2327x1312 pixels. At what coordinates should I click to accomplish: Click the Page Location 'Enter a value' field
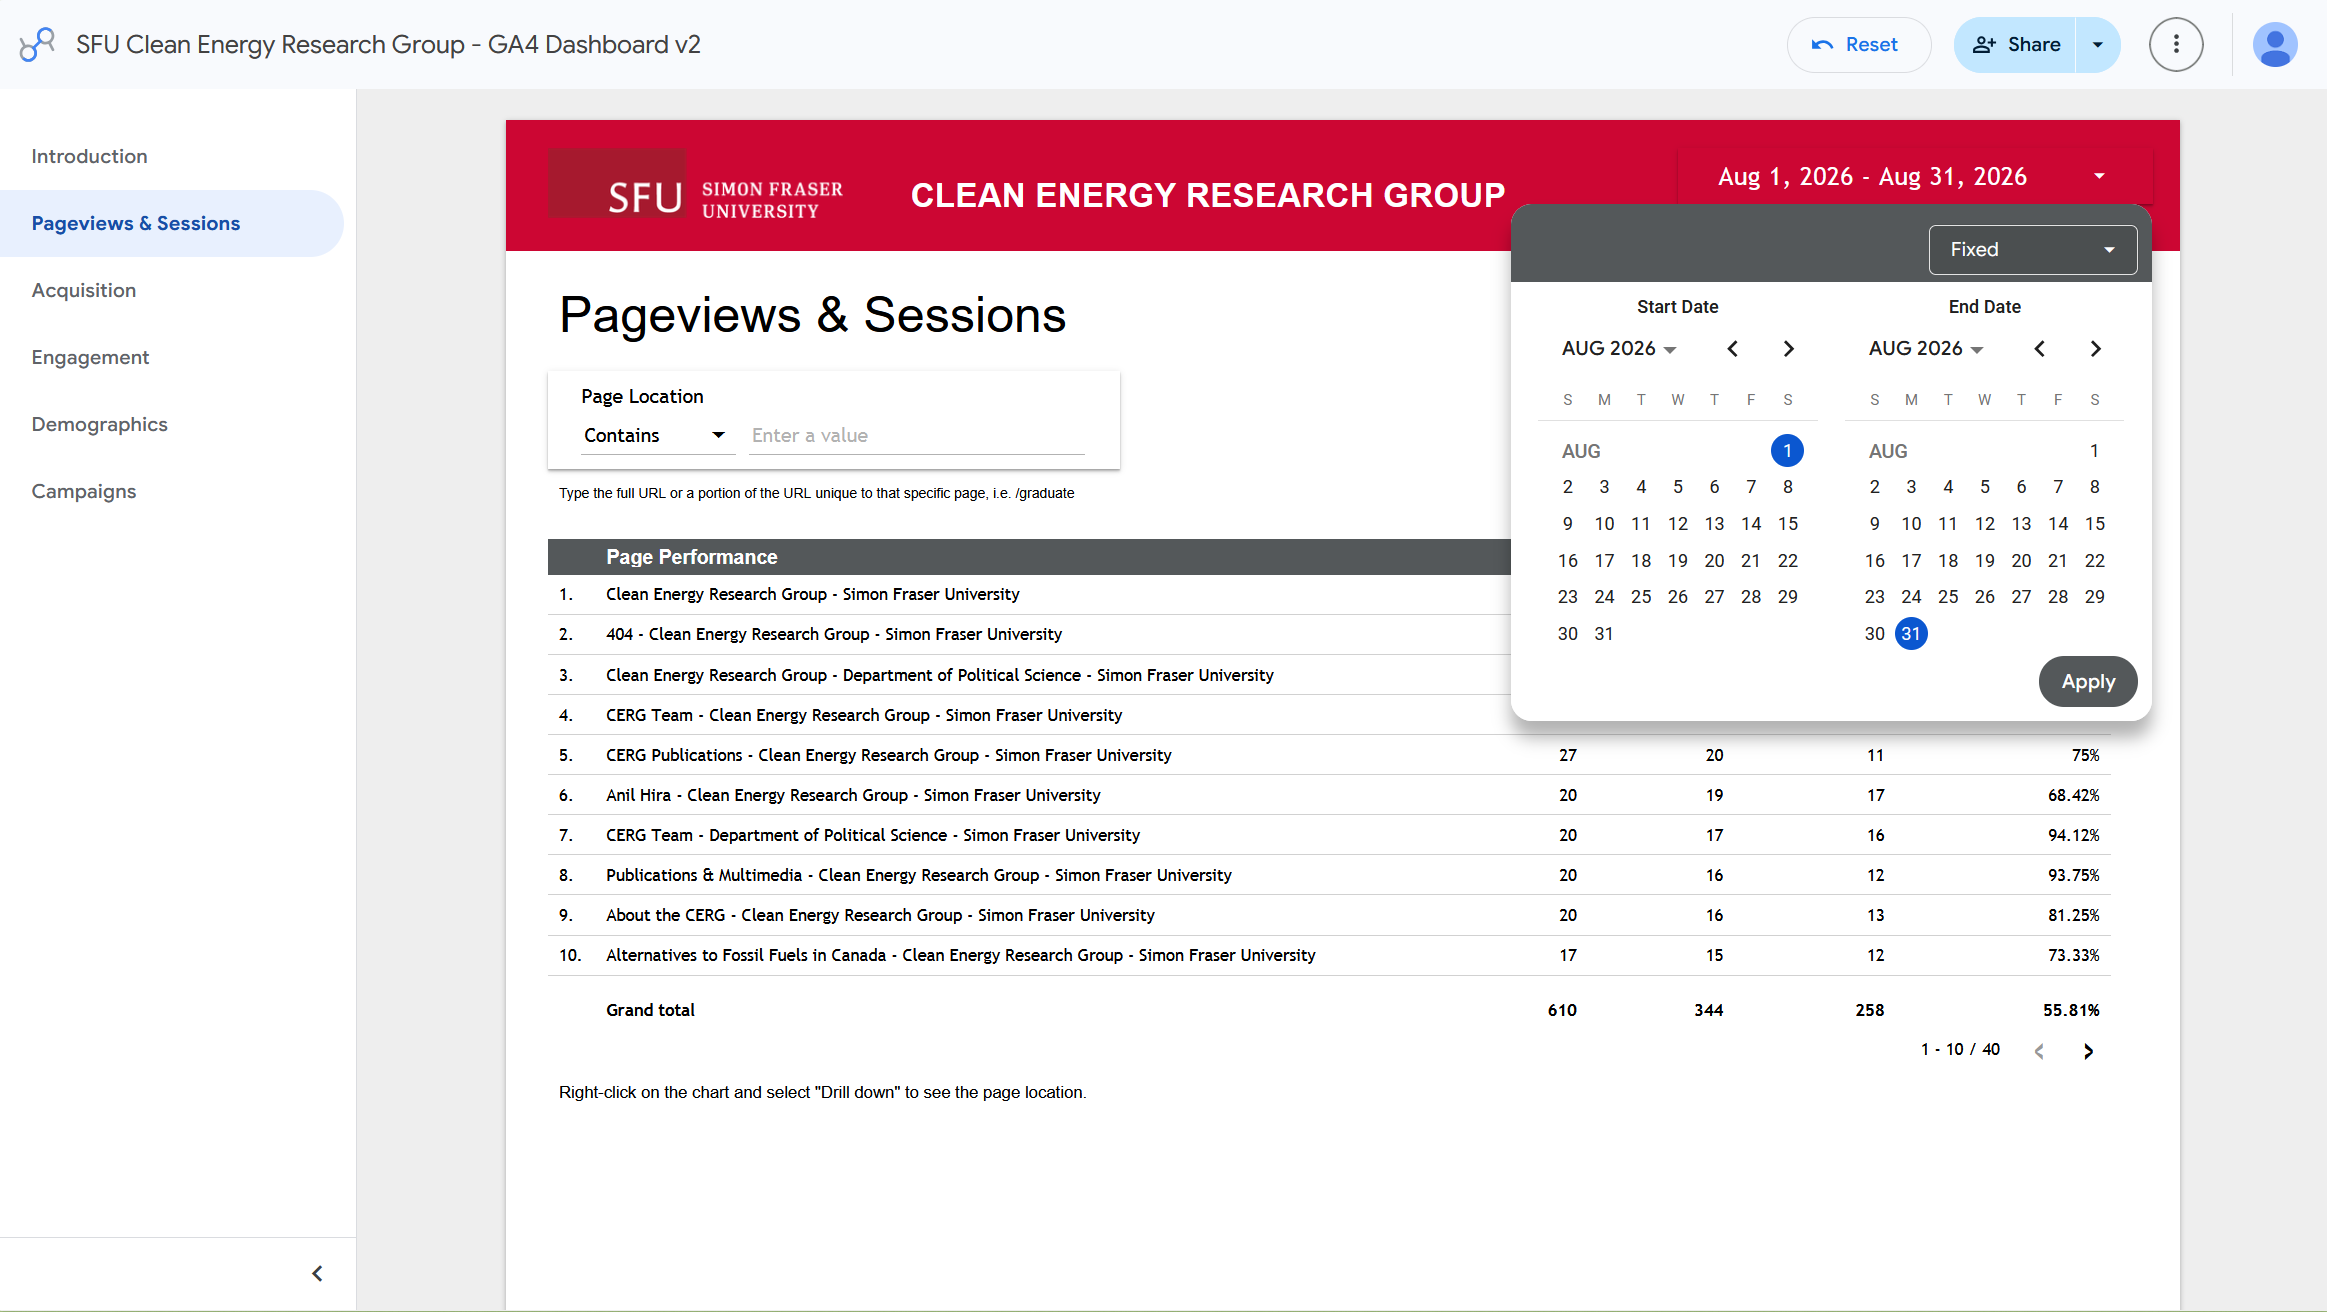[x=916, y=435]
